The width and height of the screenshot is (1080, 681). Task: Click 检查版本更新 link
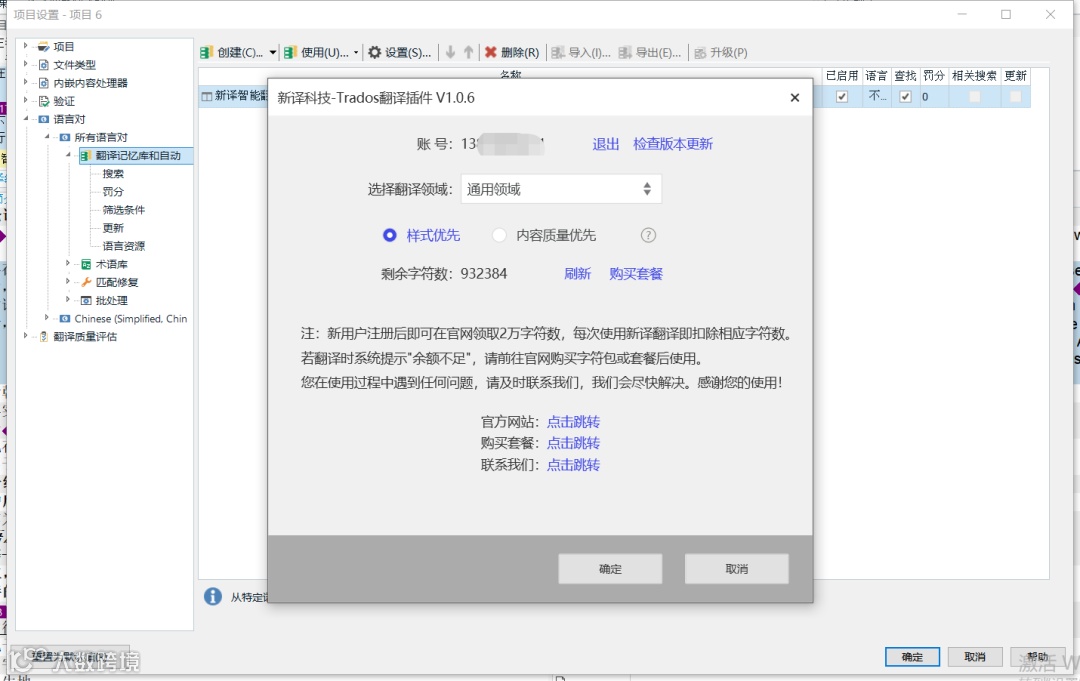tap(673, 145)
